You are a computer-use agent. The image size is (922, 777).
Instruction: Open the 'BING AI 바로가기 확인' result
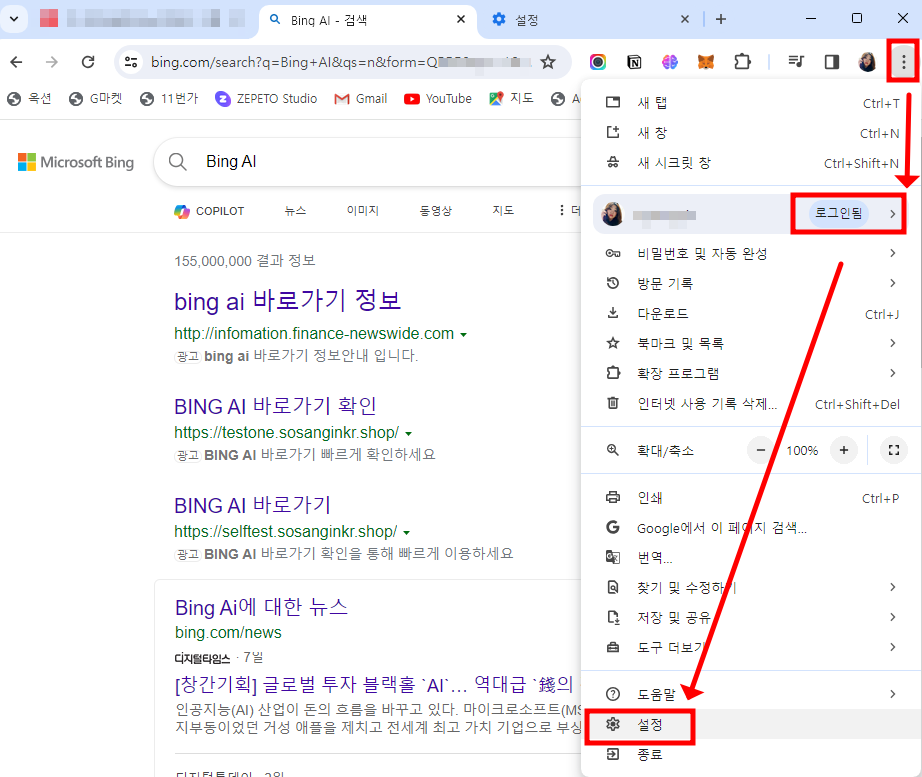pyautogui.click(x=275, y=406)
